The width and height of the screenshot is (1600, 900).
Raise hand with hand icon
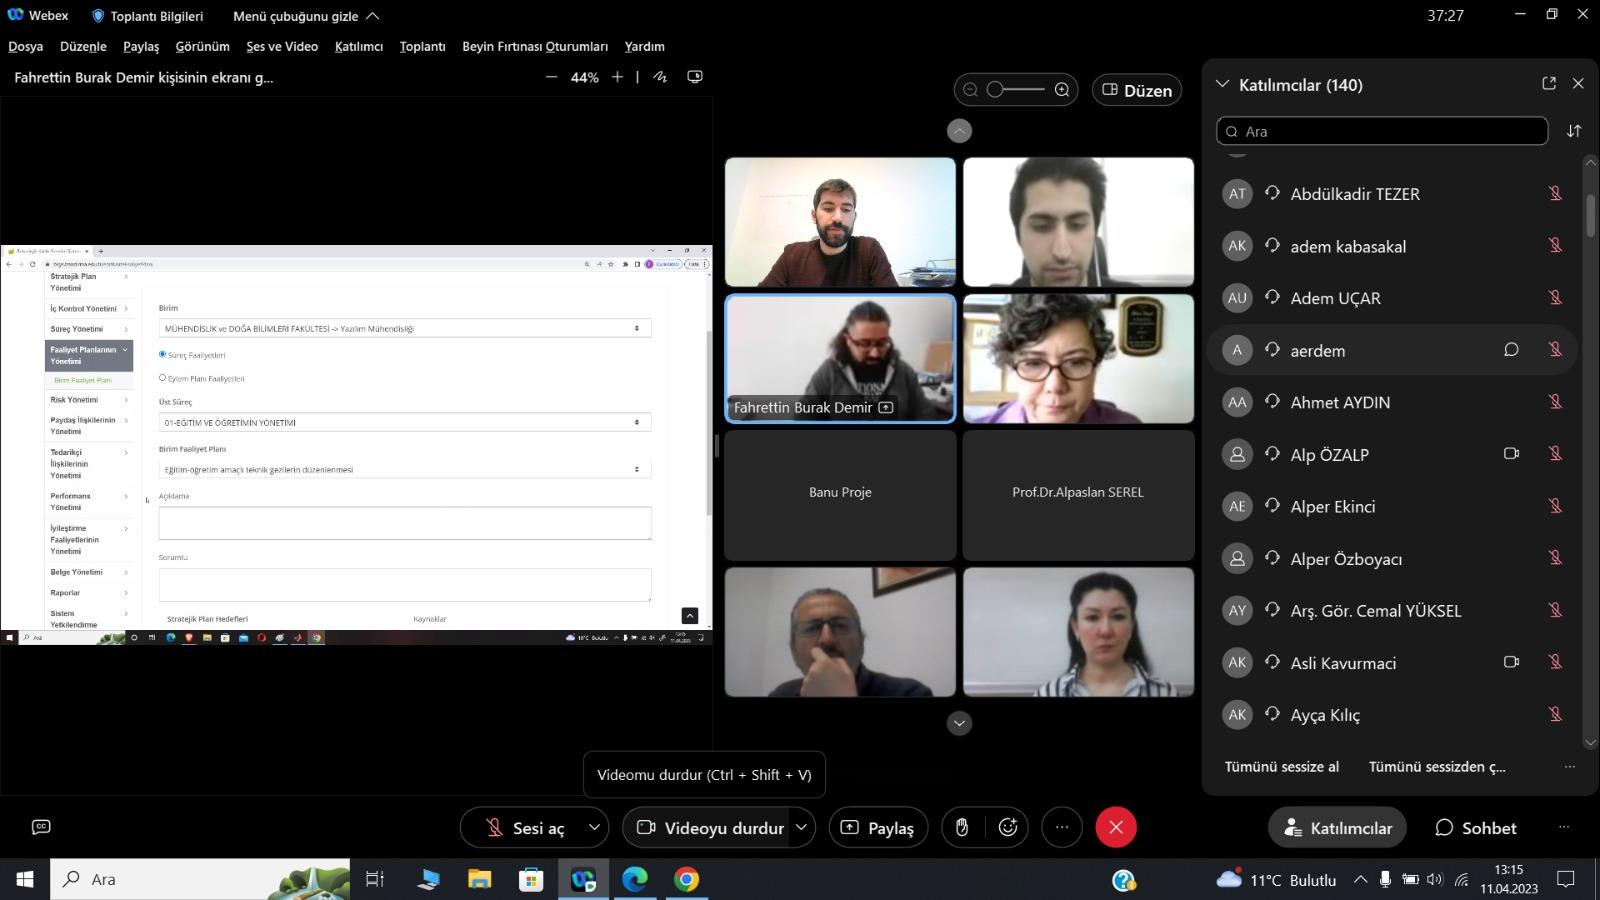(x=962, y=827)
